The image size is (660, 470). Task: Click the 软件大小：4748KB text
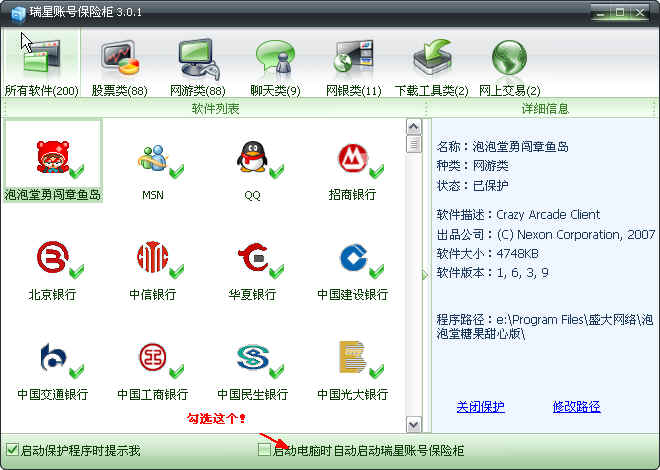487,254
